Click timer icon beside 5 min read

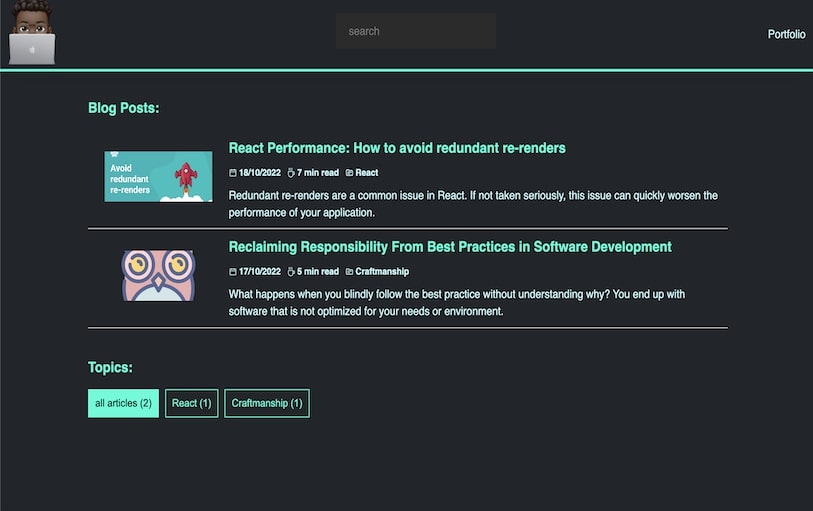291,272
